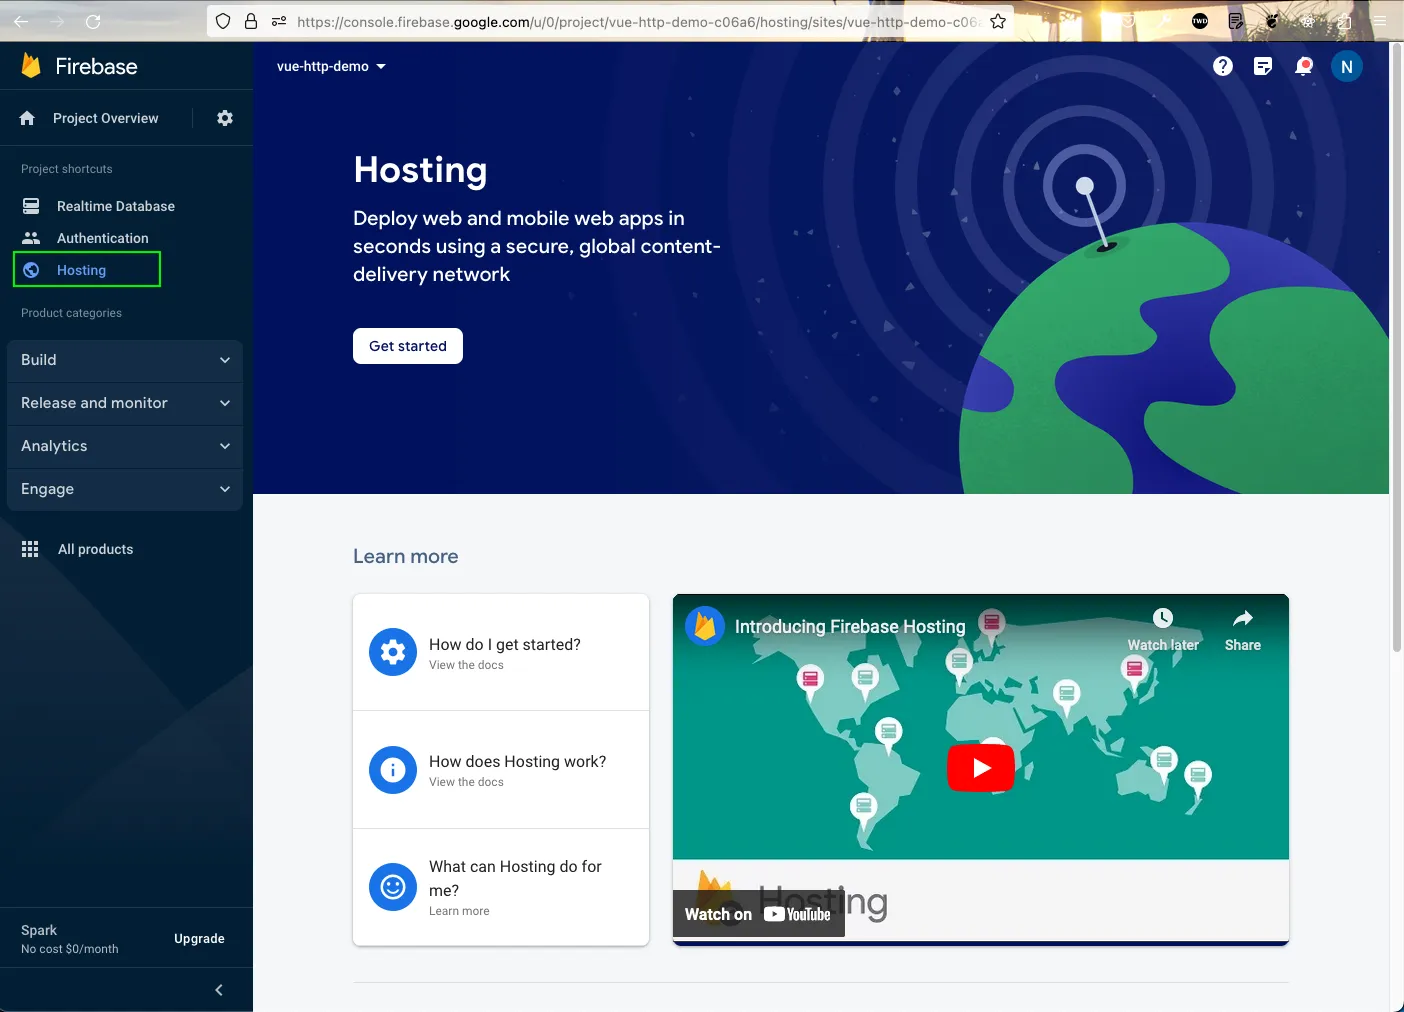Screen dimensions: 1404x1012
Task: Click the Upgrade plan button
Action: pyautogui.click(x=199, y=938)
